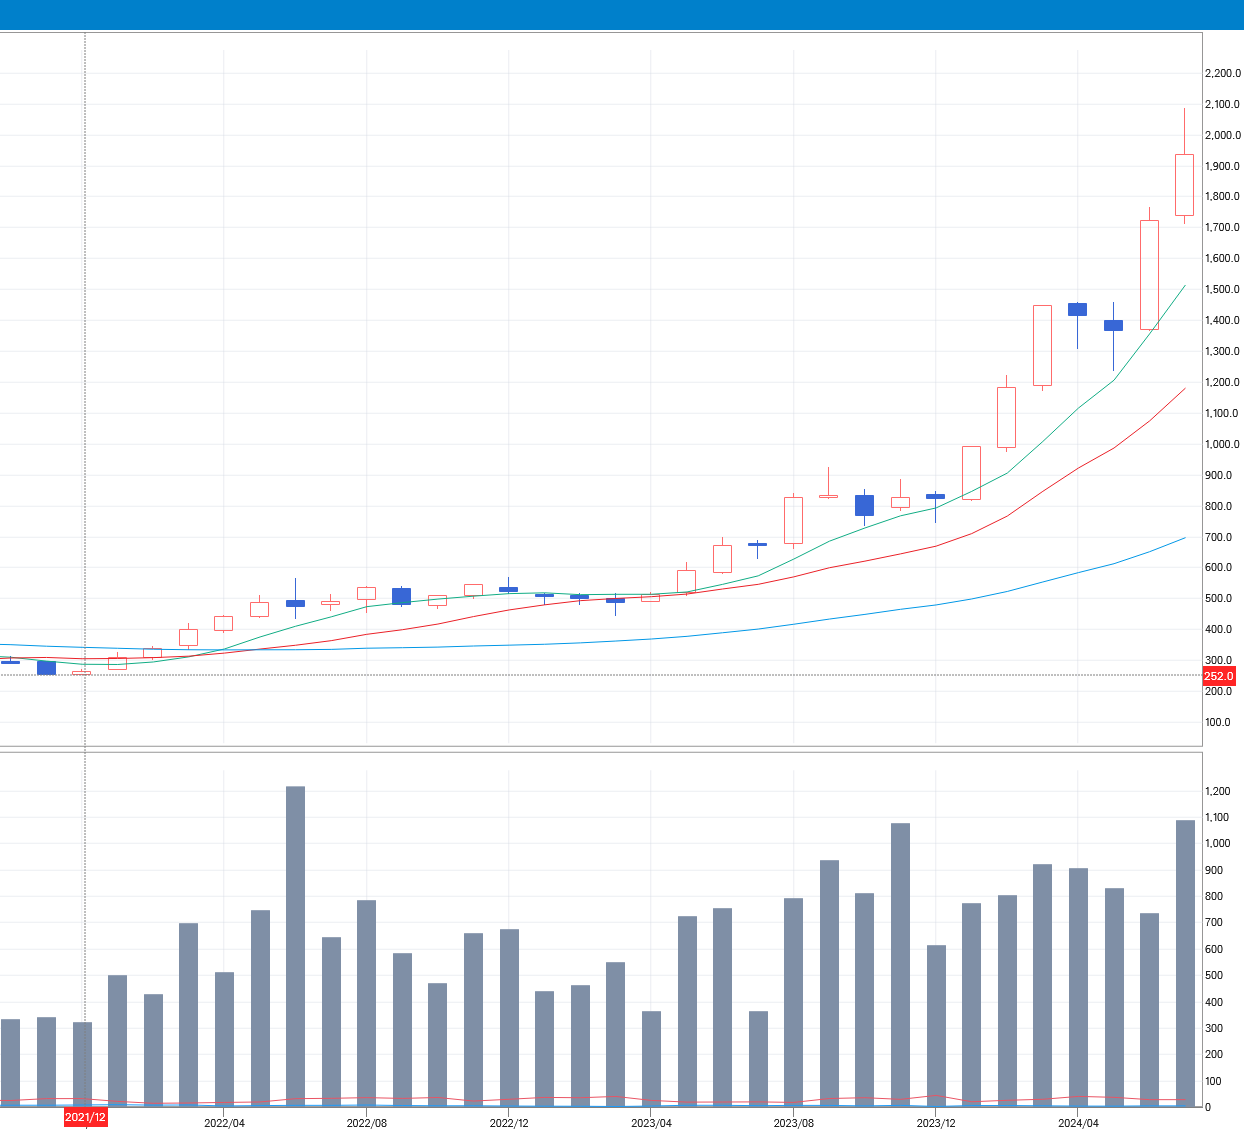The height and width of the screenshot is (1142, 1244).
Task: Click the 500.0 price axis label
Action: [x=1218, y=599]
